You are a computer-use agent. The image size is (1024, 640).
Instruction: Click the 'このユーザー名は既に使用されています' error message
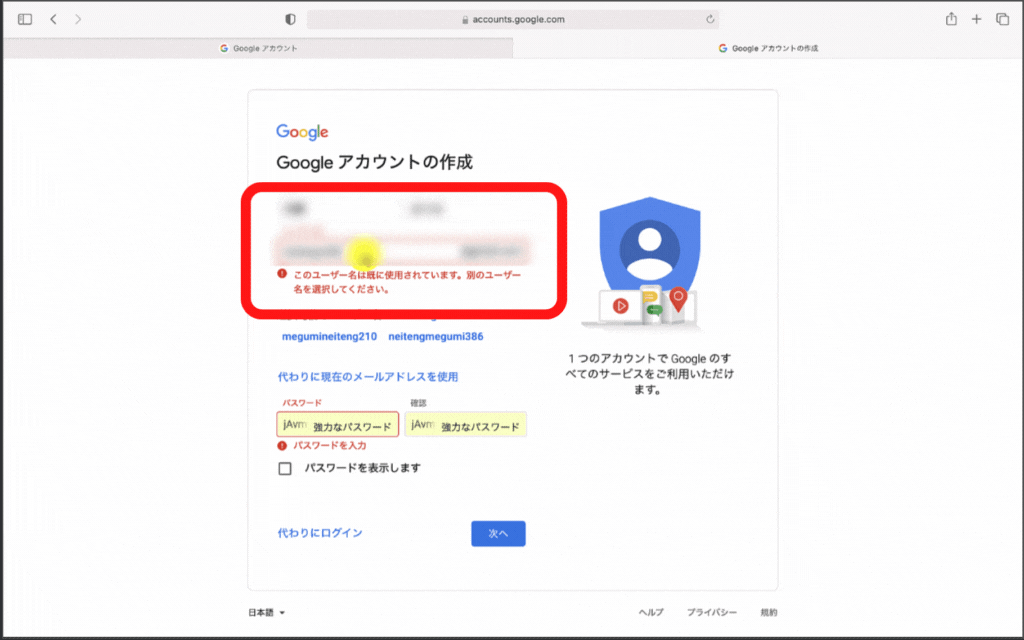408,282
